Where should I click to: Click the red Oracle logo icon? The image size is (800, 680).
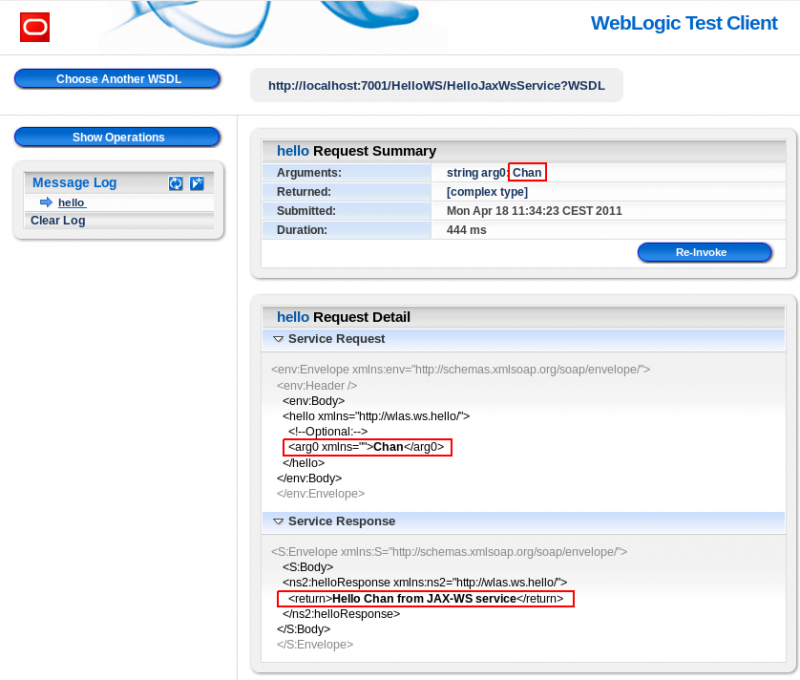35,27
